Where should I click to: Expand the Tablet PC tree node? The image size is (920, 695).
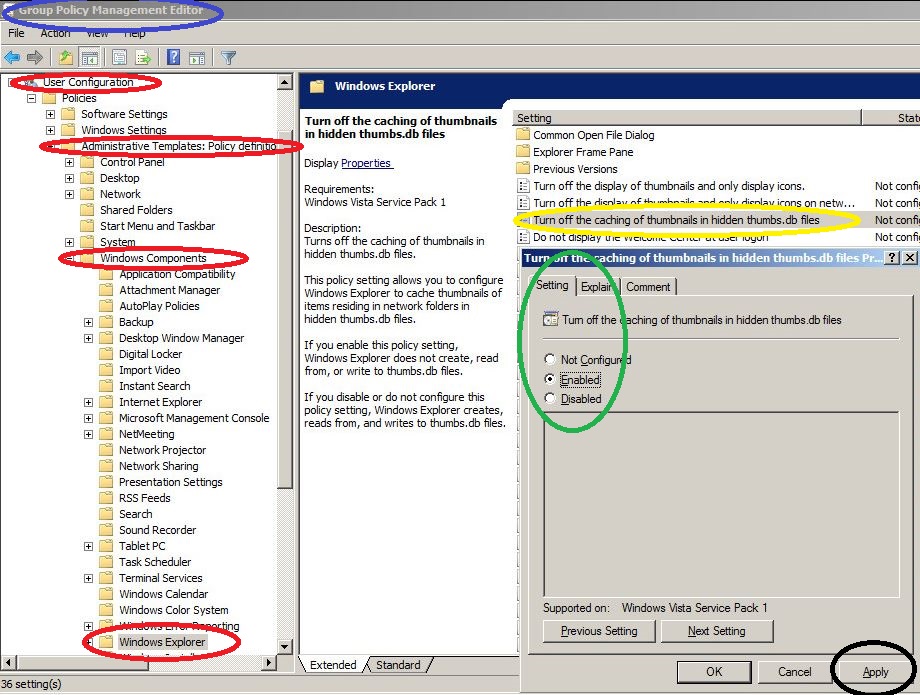click(88, 546)
